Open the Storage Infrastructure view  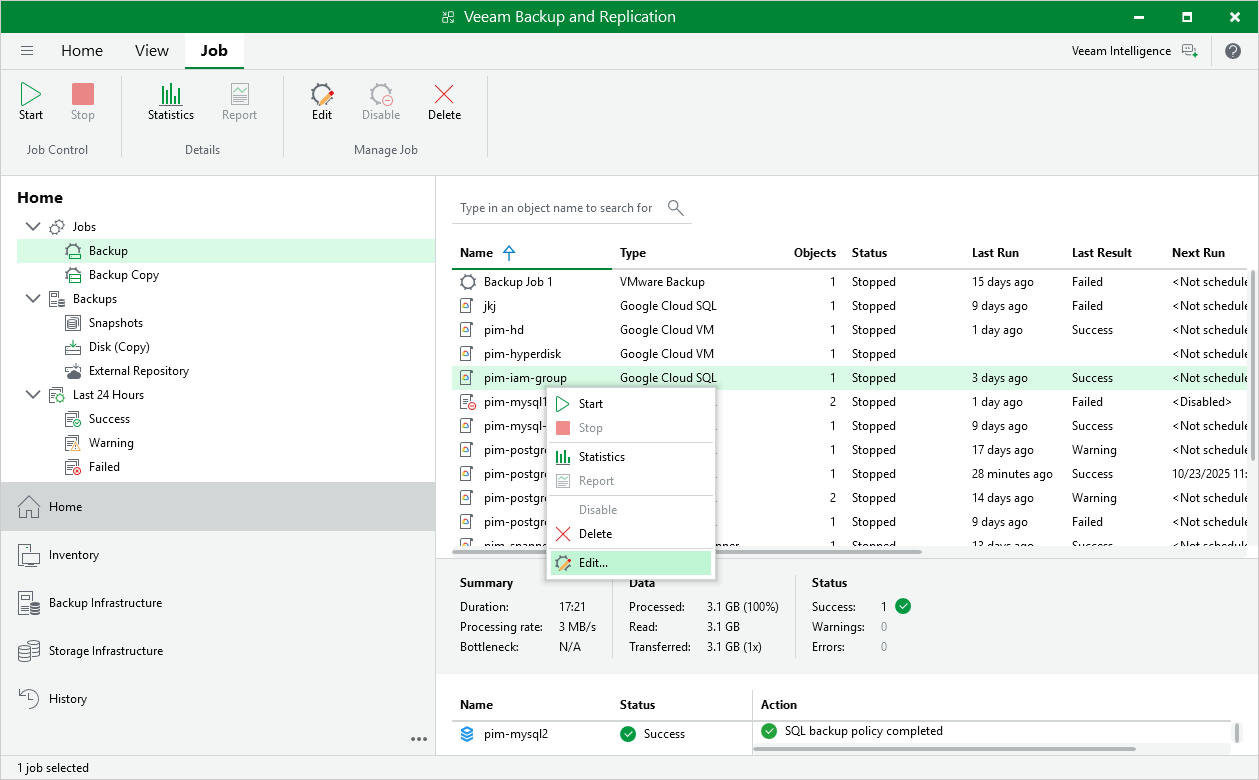(218, 651)
